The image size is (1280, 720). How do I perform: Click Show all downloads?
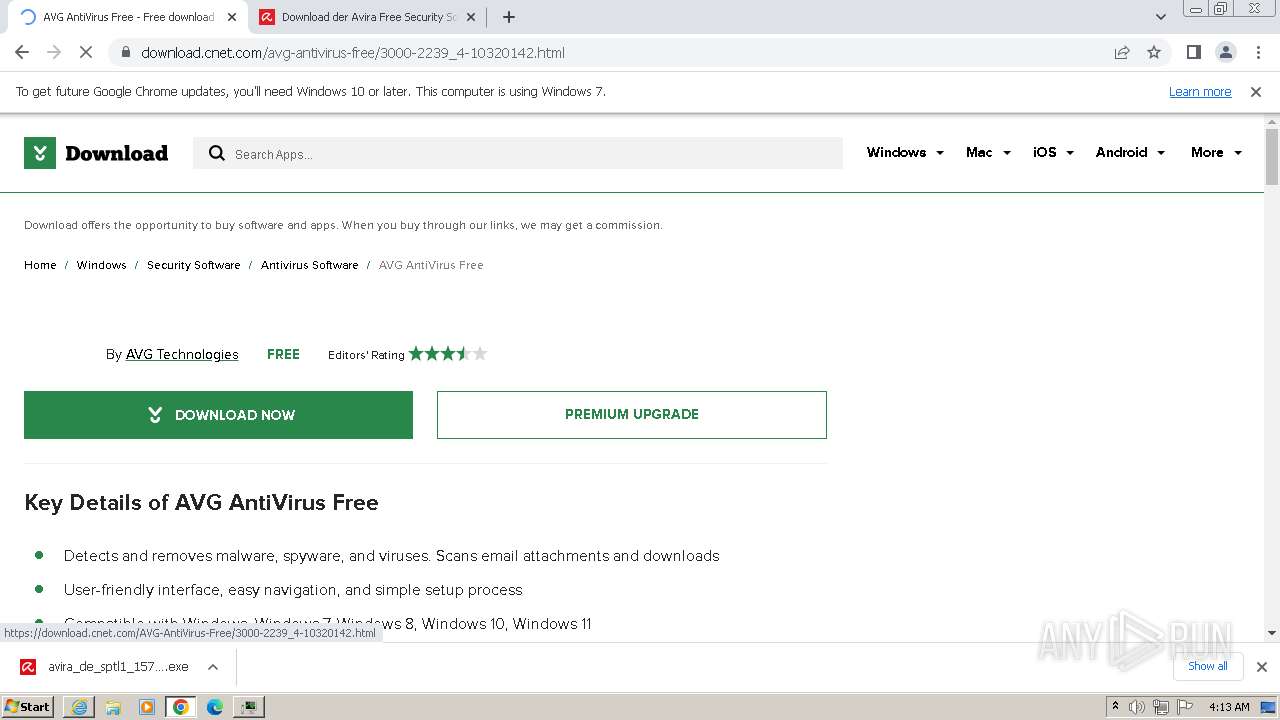[x=1208, y=666]
